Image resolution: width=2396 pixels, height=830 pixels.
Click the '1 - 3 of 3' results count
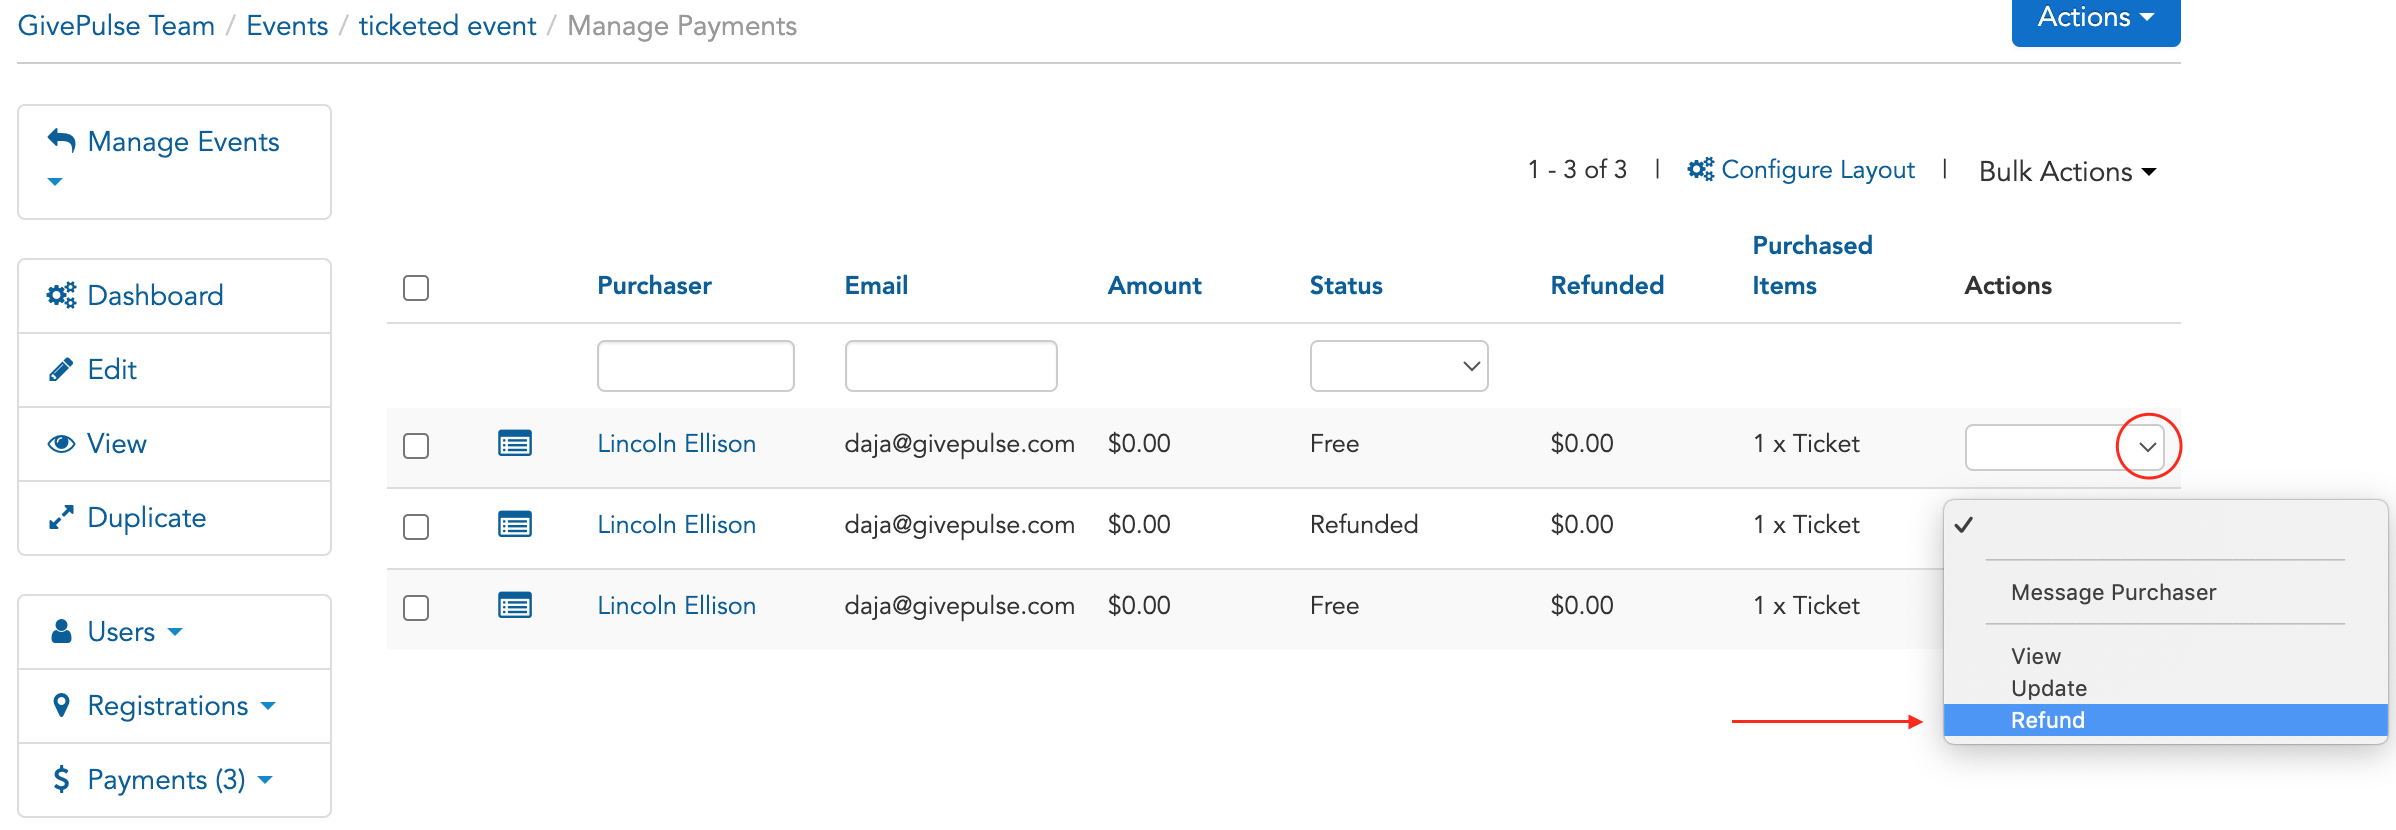(1577, 169)
